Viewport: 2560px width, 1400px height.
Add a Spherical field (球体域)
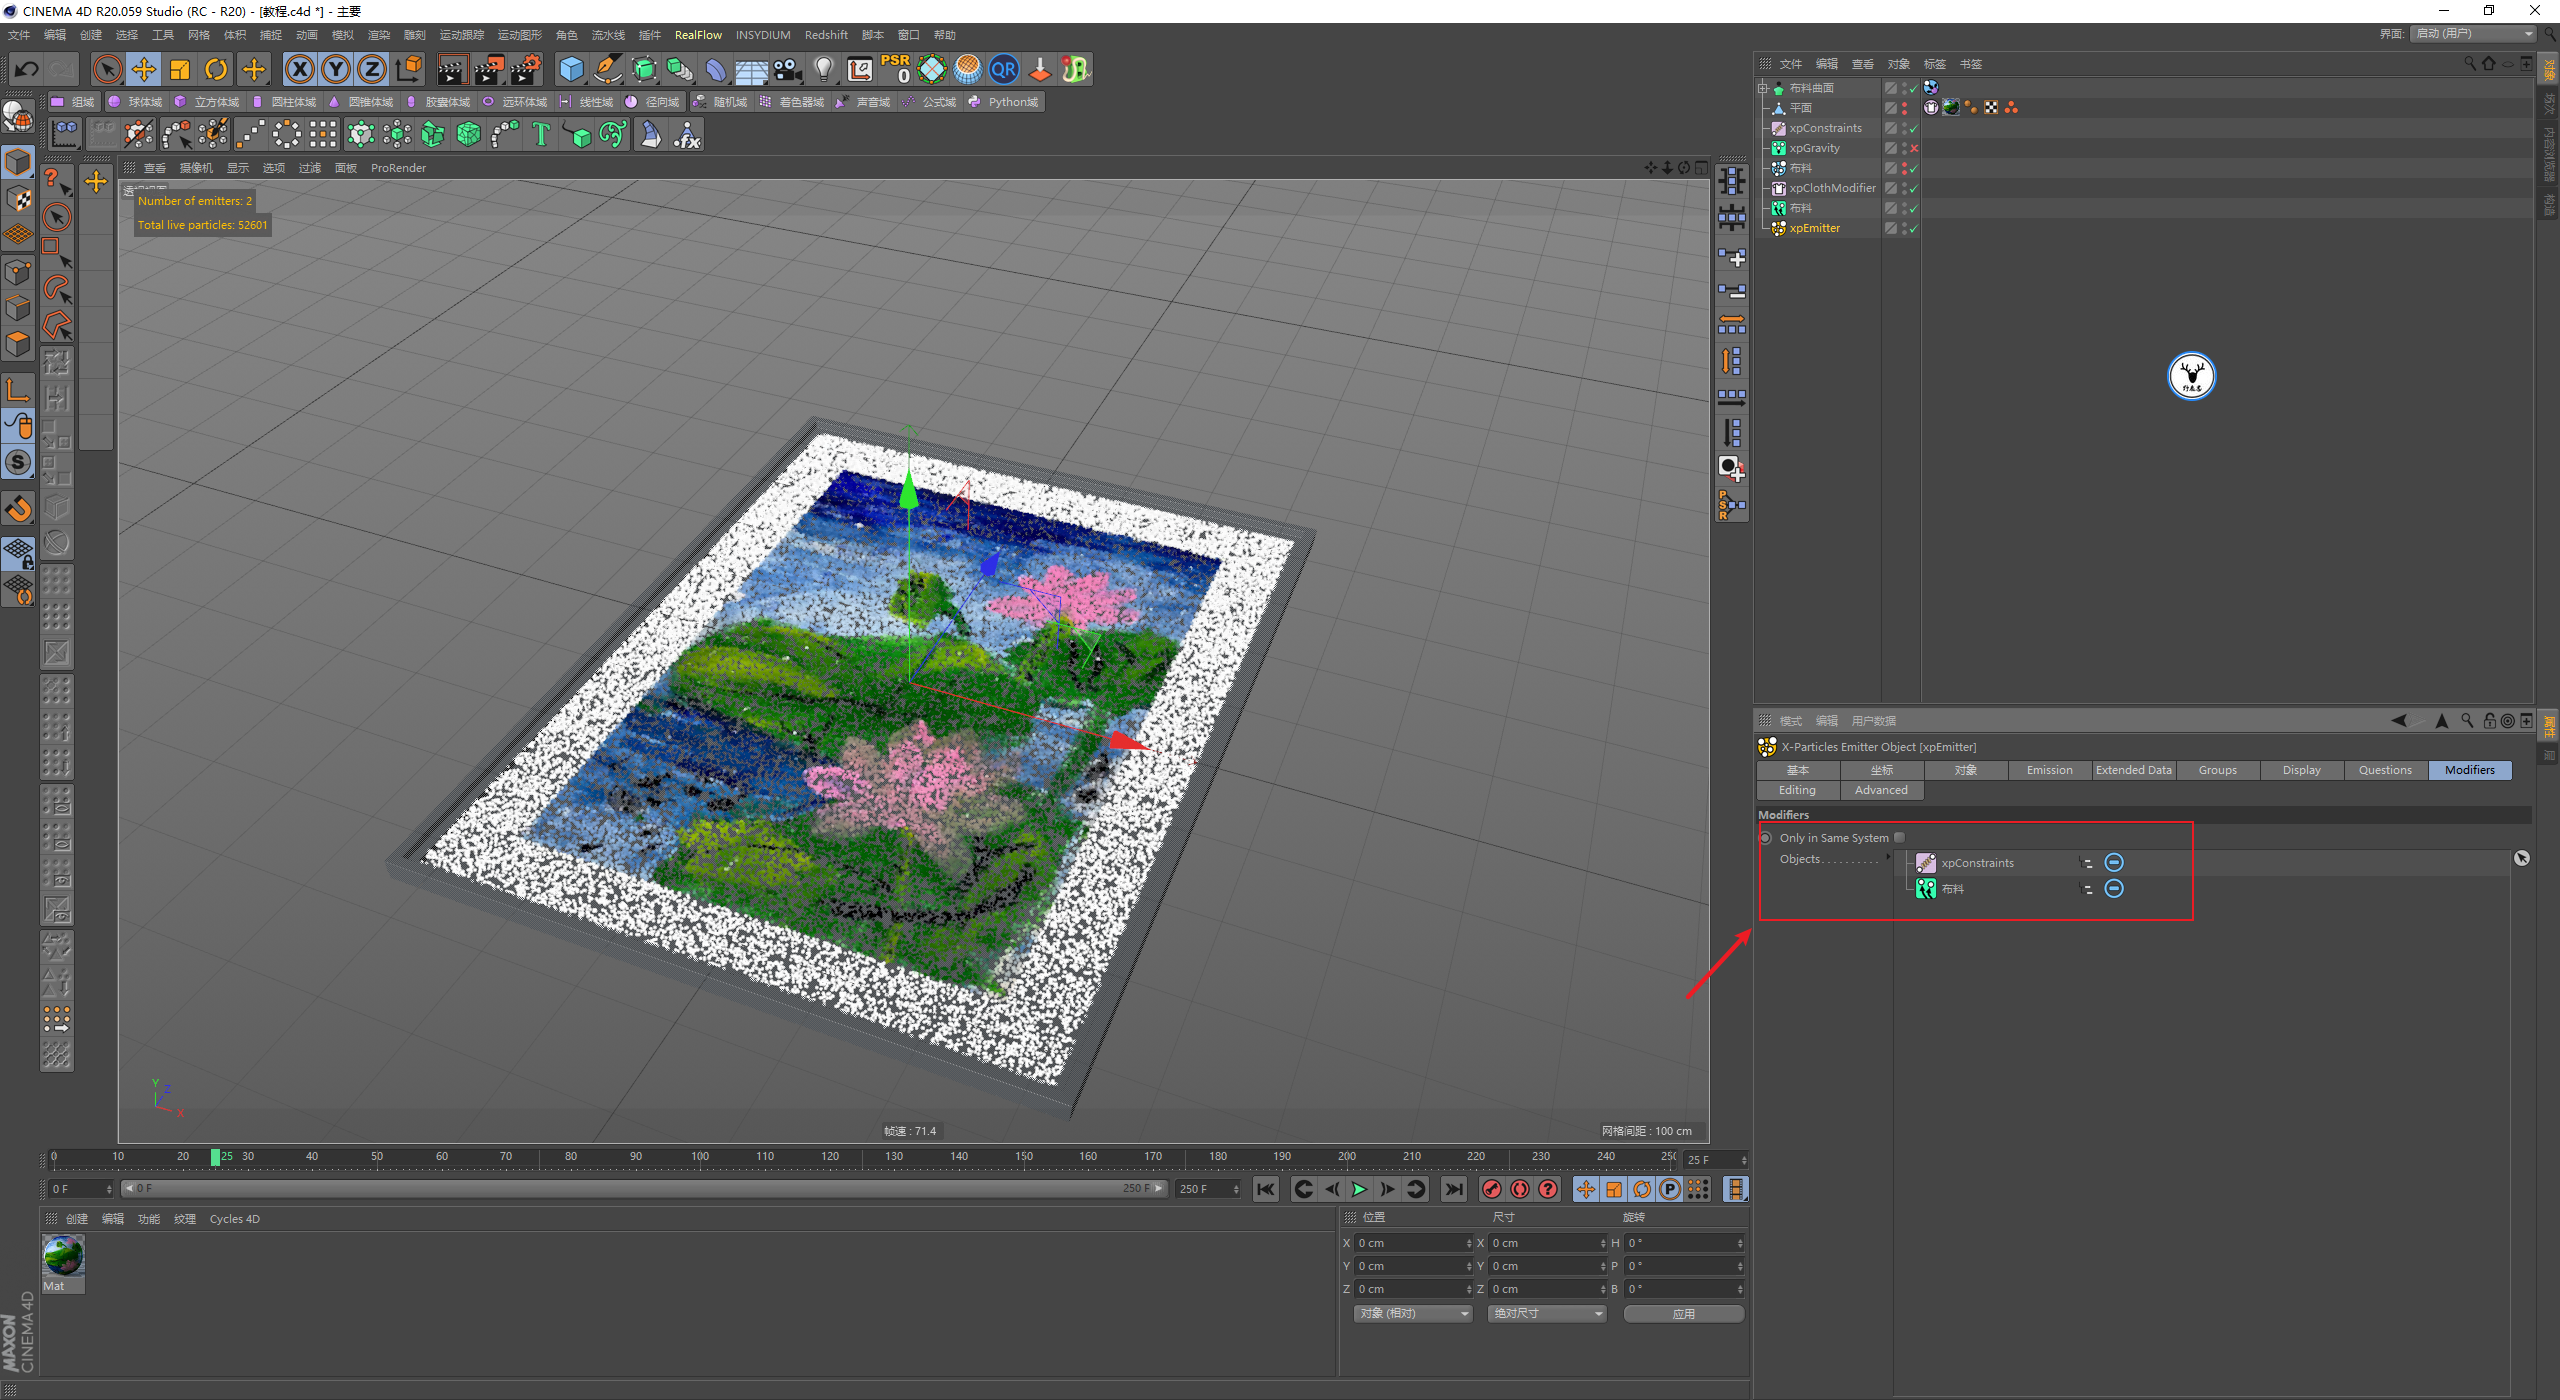(135, 102)
